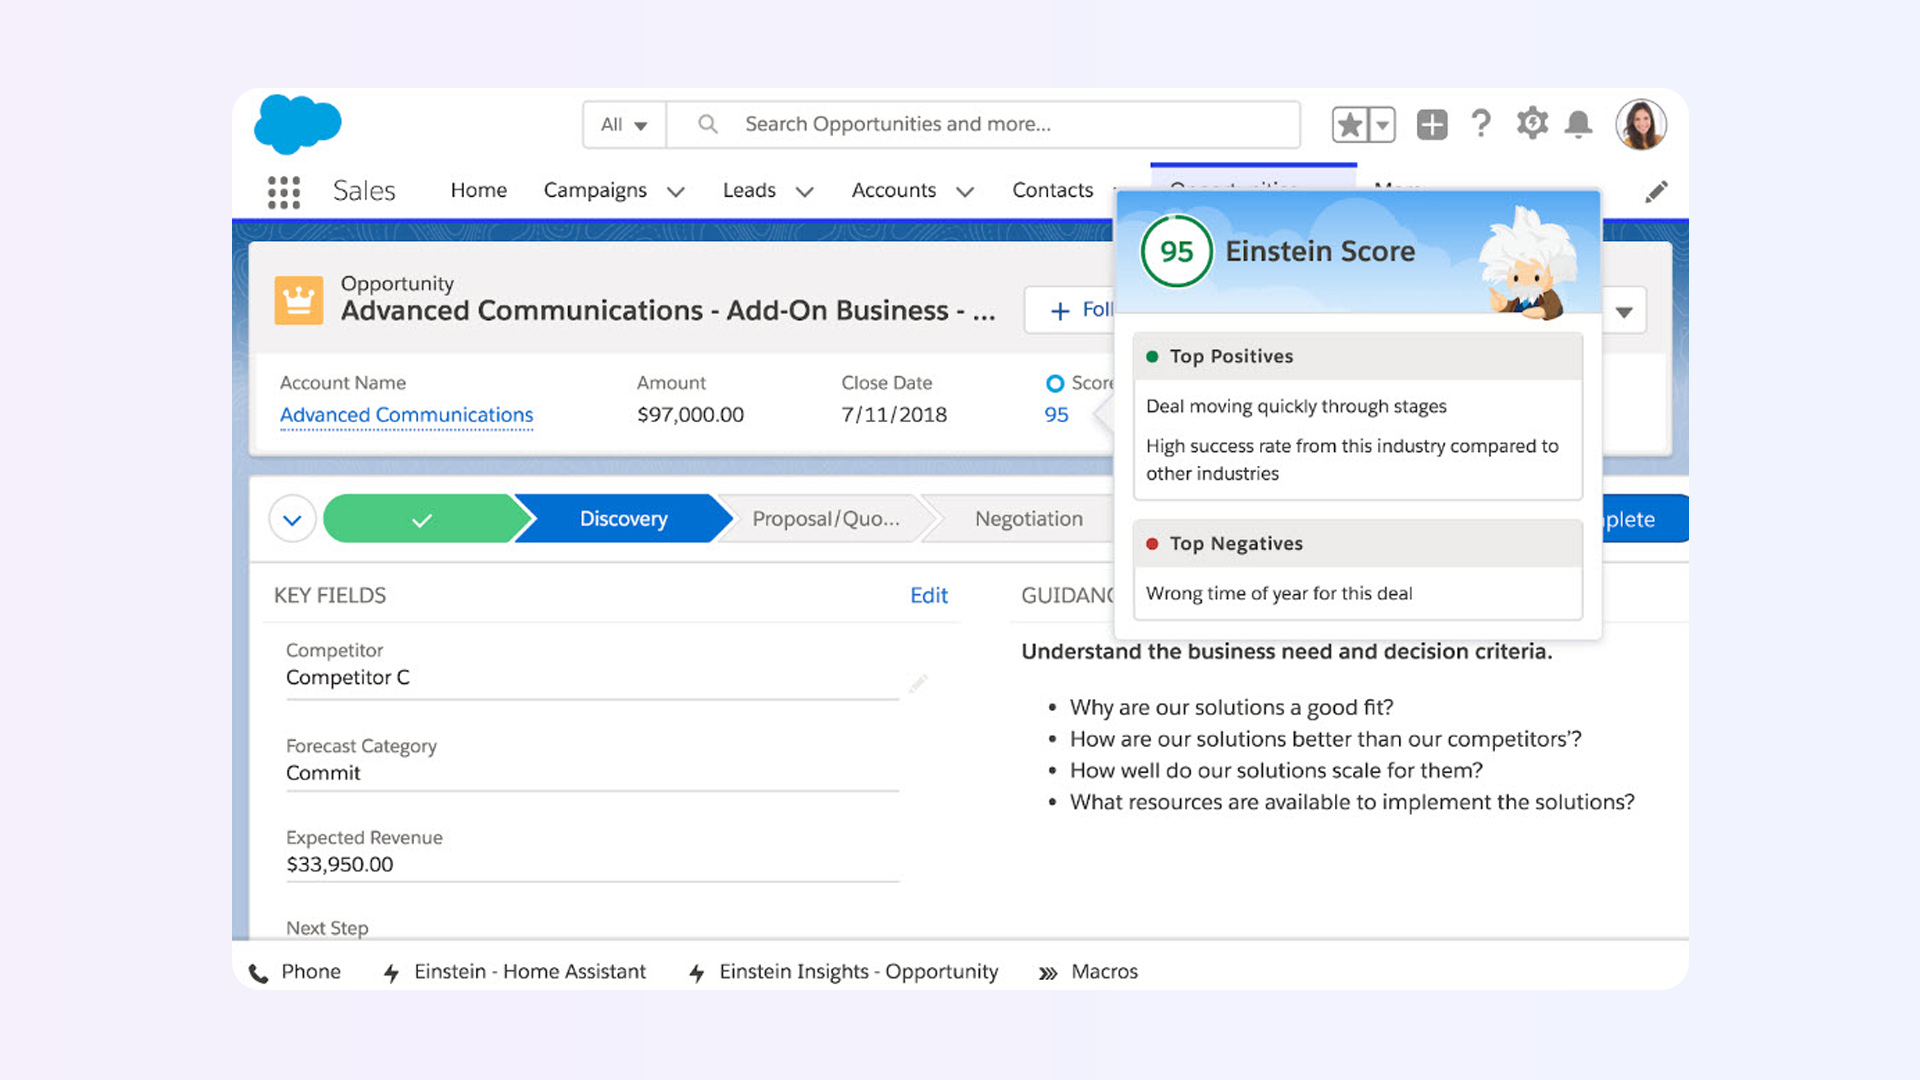
Task: Click the Follow button
Action: [1070, 310]
